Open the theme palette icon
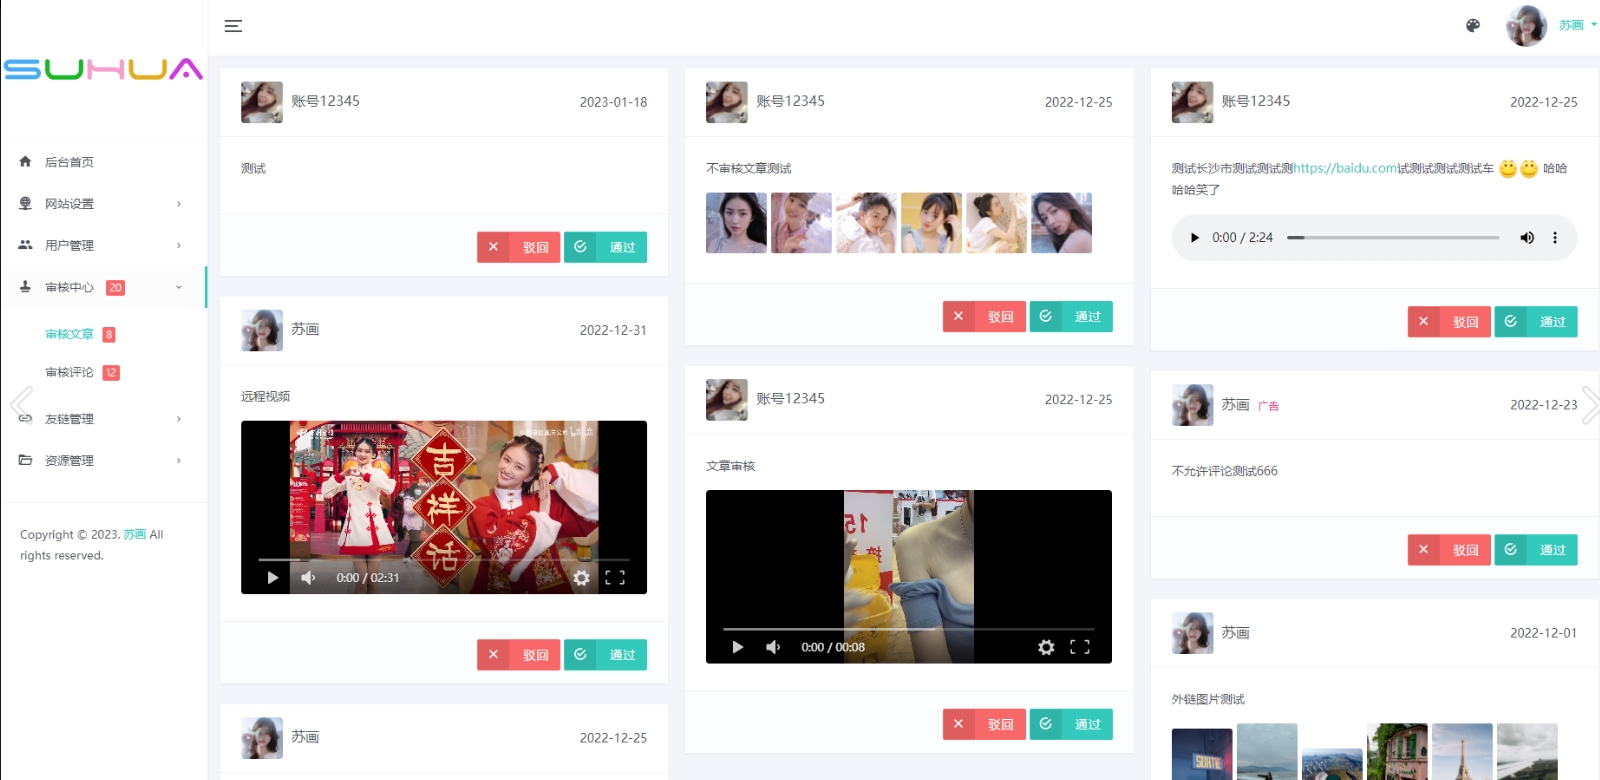 click(x=1473, y=26)
